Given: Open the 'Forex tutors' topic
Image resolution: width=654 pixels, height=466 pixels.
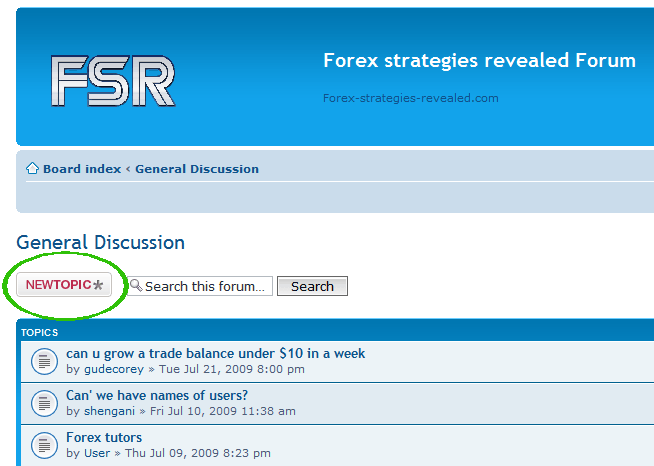Looking at the screenshot, I should pos(104,437).
